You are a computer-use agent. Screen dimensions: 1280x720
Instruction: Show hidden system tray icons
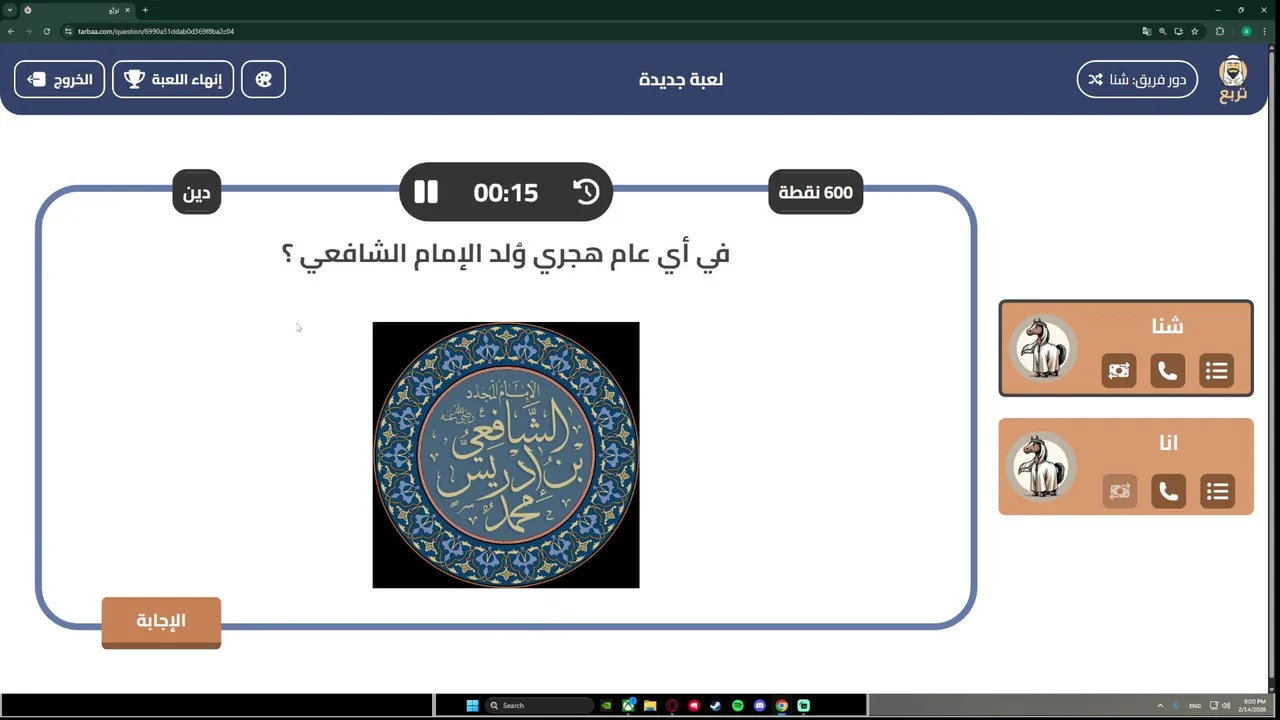tap(1160, 705)
